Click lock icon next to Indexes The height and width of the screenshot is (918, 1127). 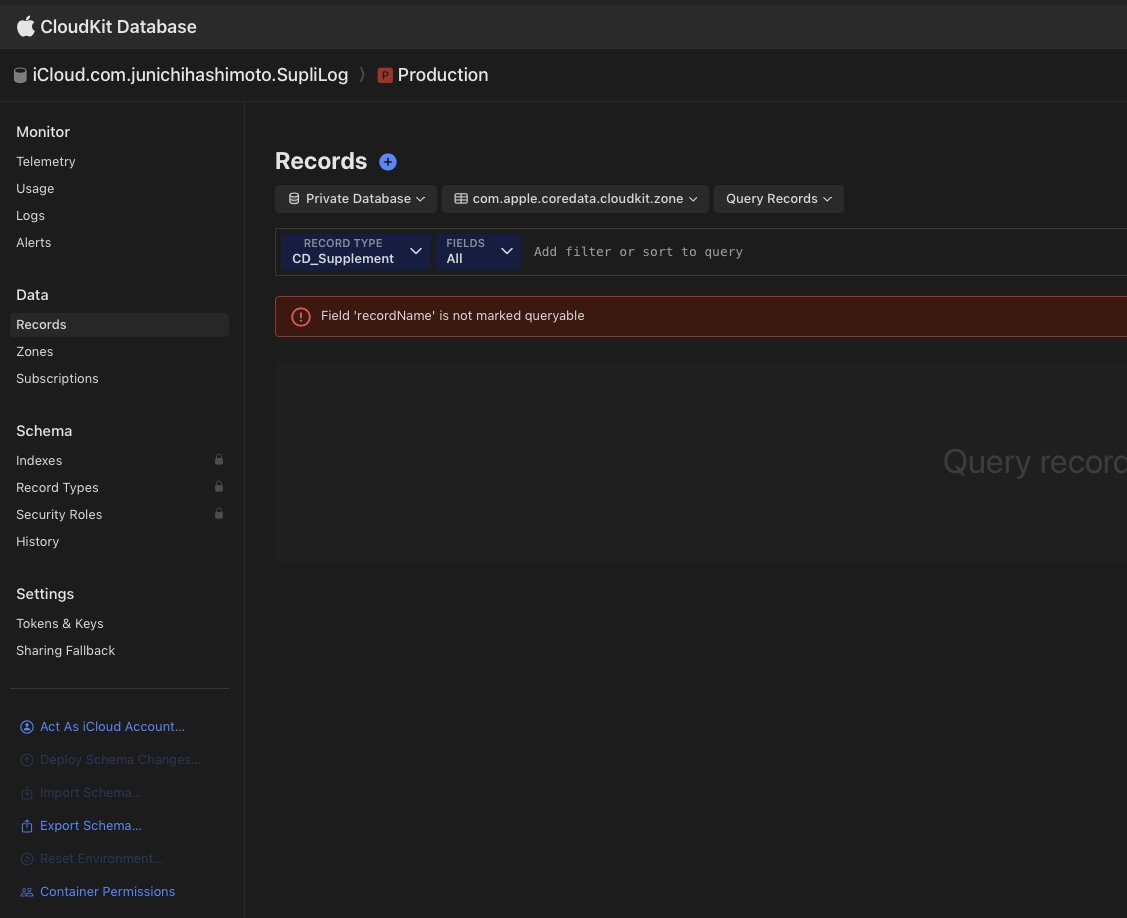tap(218, 459)
